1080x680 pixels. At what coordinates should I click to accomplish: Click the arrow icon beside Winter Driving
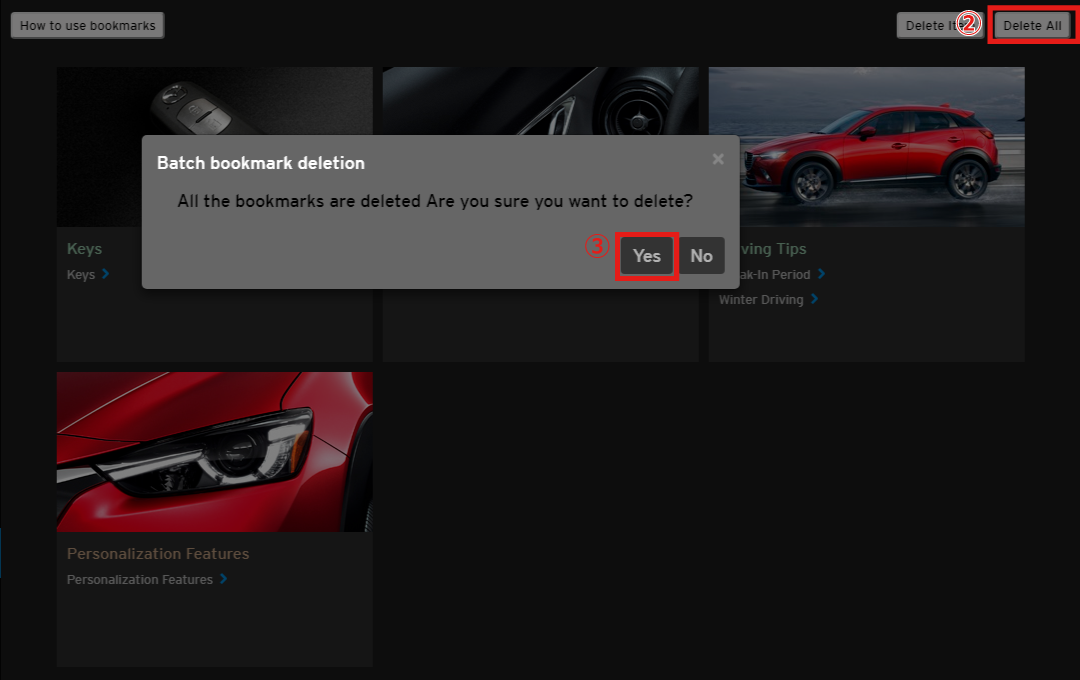815,299
